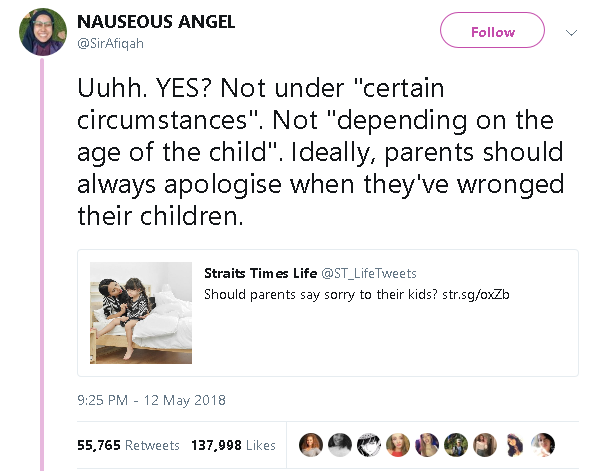Click the sixth liker avatar with green outdoor background

click(x=456, y=444)
